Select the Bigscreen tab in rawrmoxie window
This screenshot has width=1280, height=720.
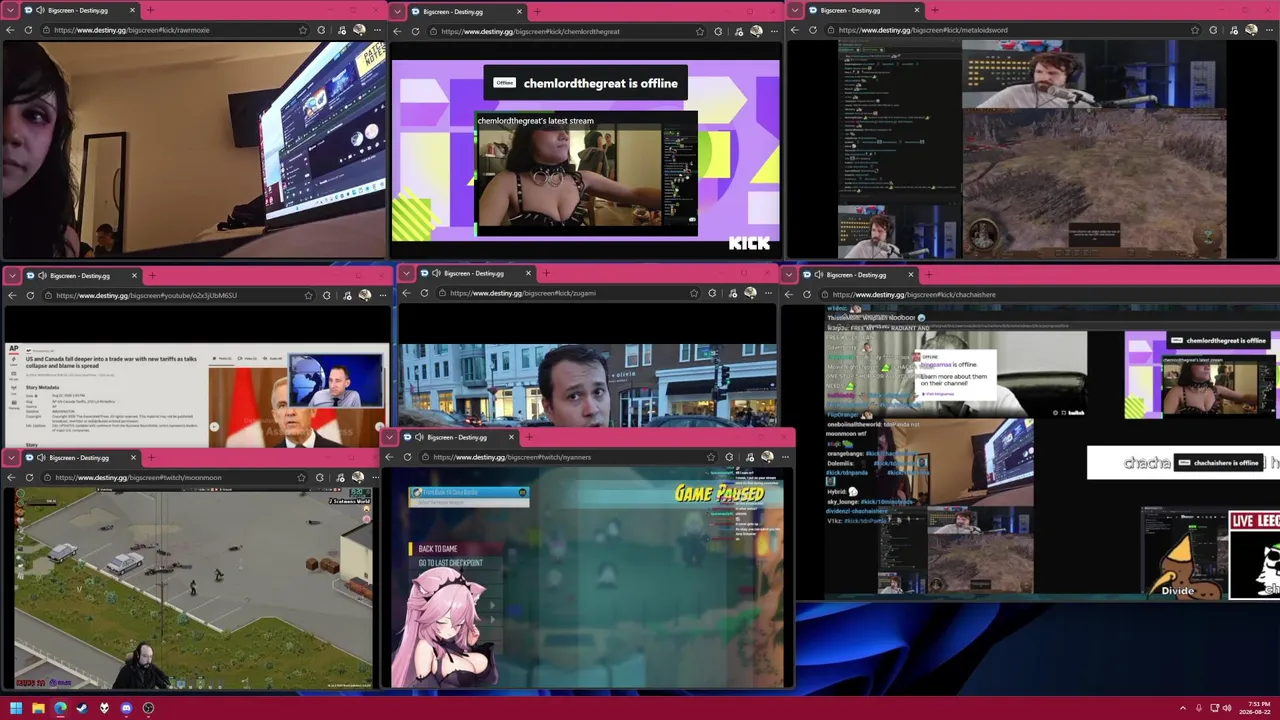pos(80,10)
